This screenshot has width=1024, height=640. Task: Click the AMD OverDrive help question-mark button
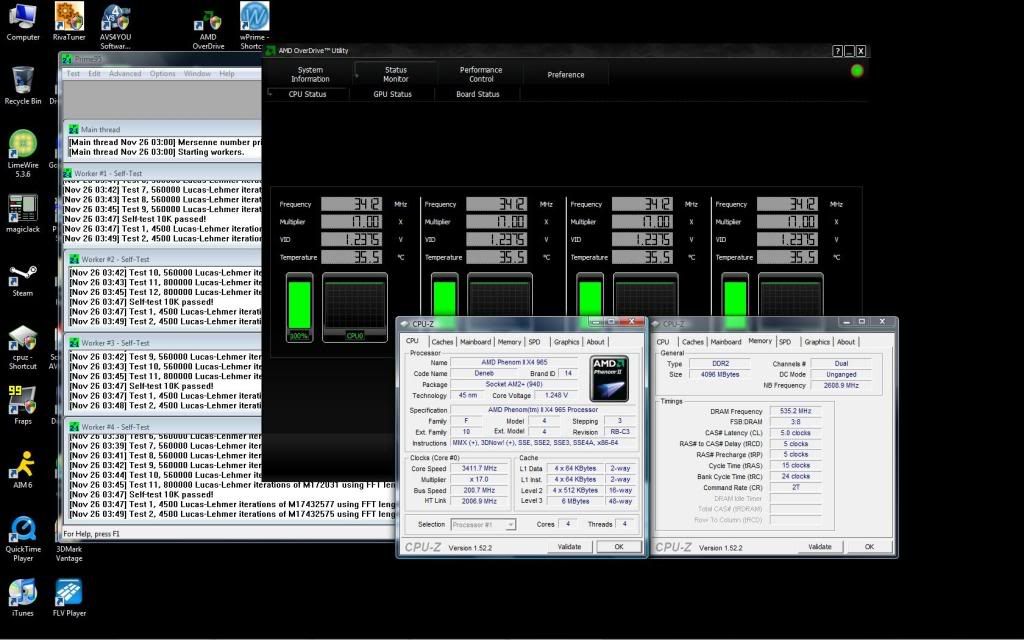(x=837, y=51)
